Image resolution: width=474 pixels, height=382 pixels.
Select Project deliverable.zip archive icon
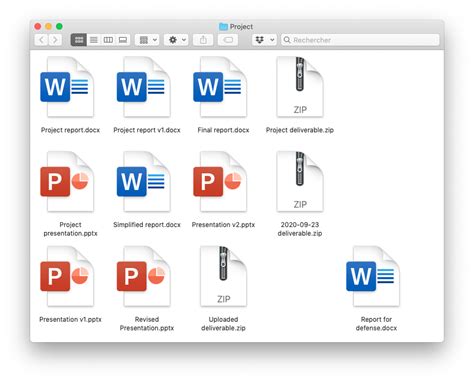click(x=300, y=87)
